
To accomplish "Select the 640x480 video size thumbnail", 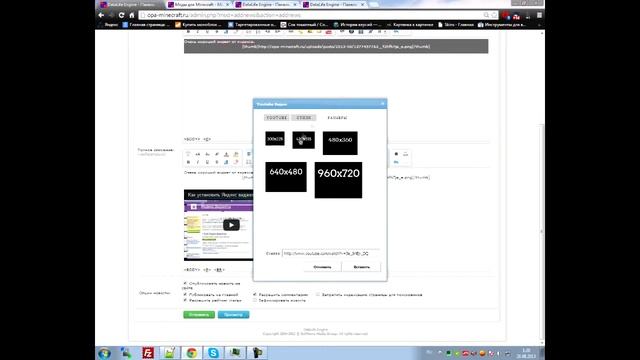I will tap(286, 177).
